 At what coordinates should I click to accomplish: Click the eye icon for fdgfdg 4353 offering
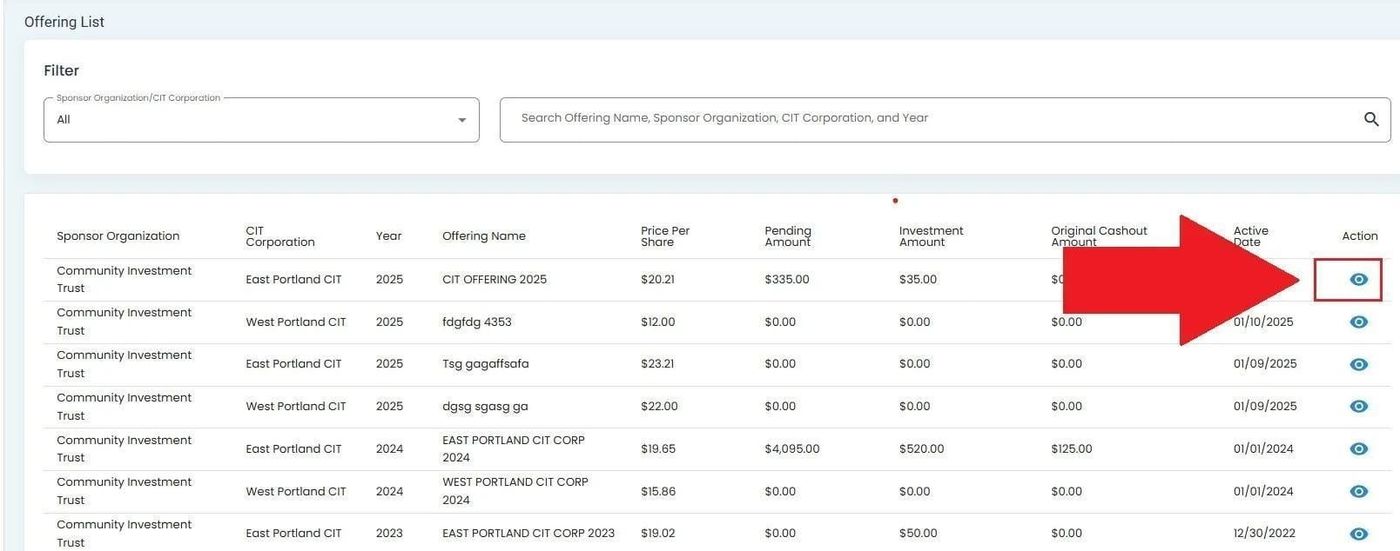coord(1358,322)
